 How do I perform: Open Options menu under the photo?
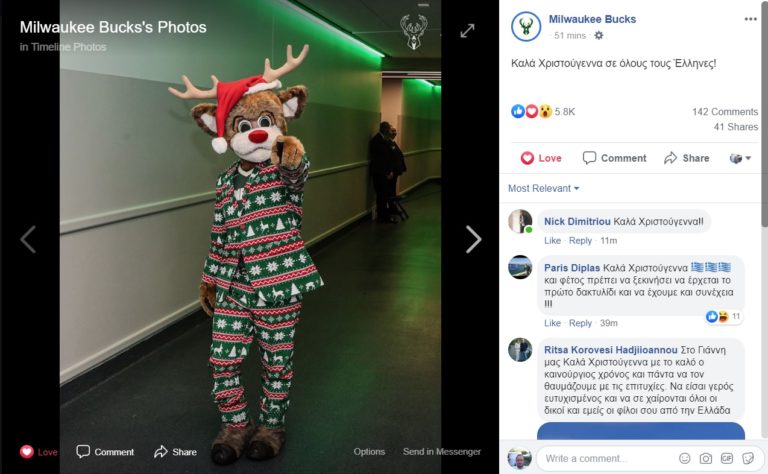[x=369, y=452]
